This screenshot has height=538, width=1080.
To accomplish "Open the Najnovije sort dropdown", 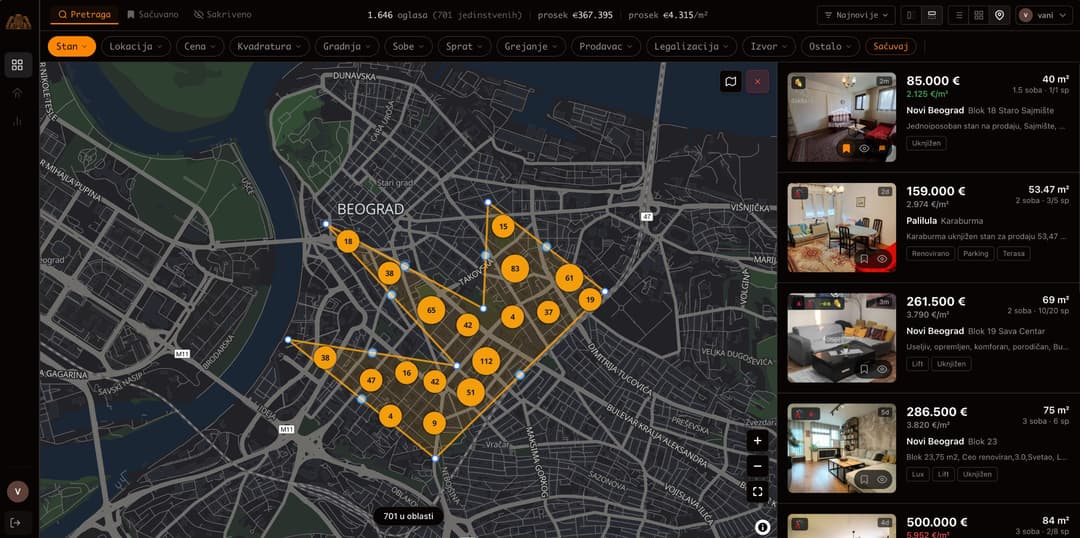I will click(855, 15).
